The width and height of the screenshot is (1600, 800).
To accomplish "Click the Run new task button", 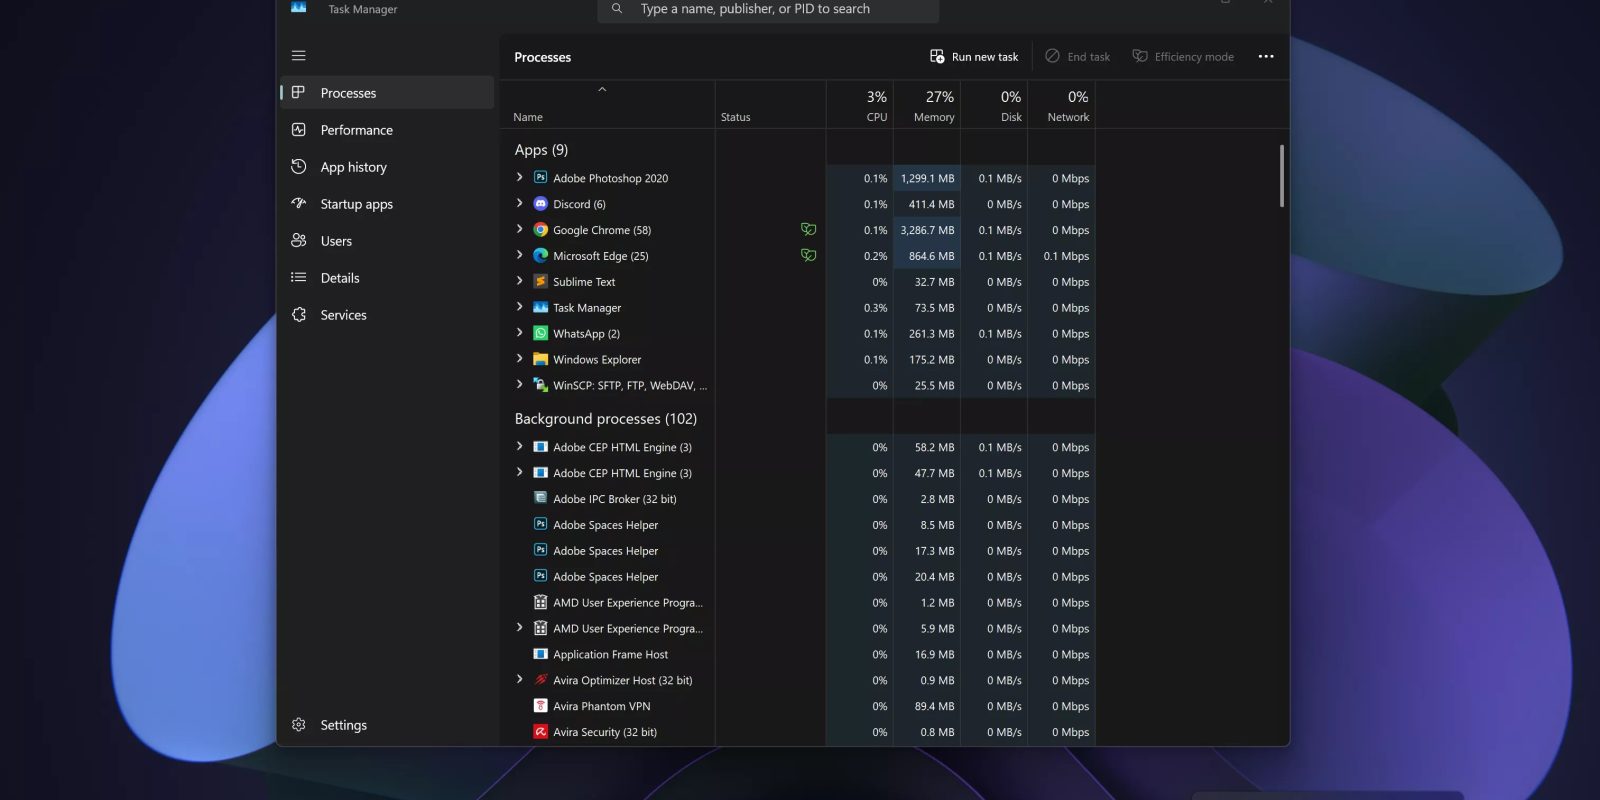I will (x=974, y=56).
